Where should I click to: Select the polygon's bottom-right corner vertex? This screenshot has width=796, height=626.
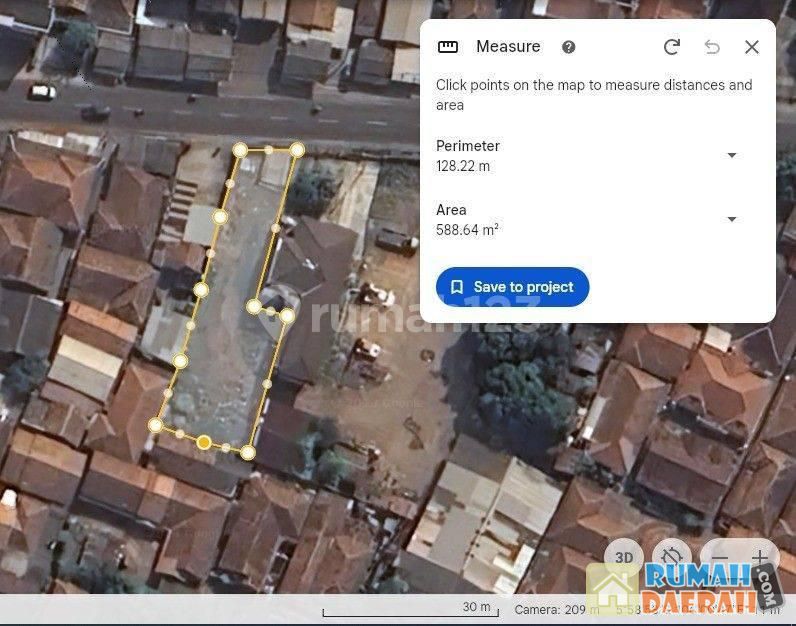pos(248,452)
